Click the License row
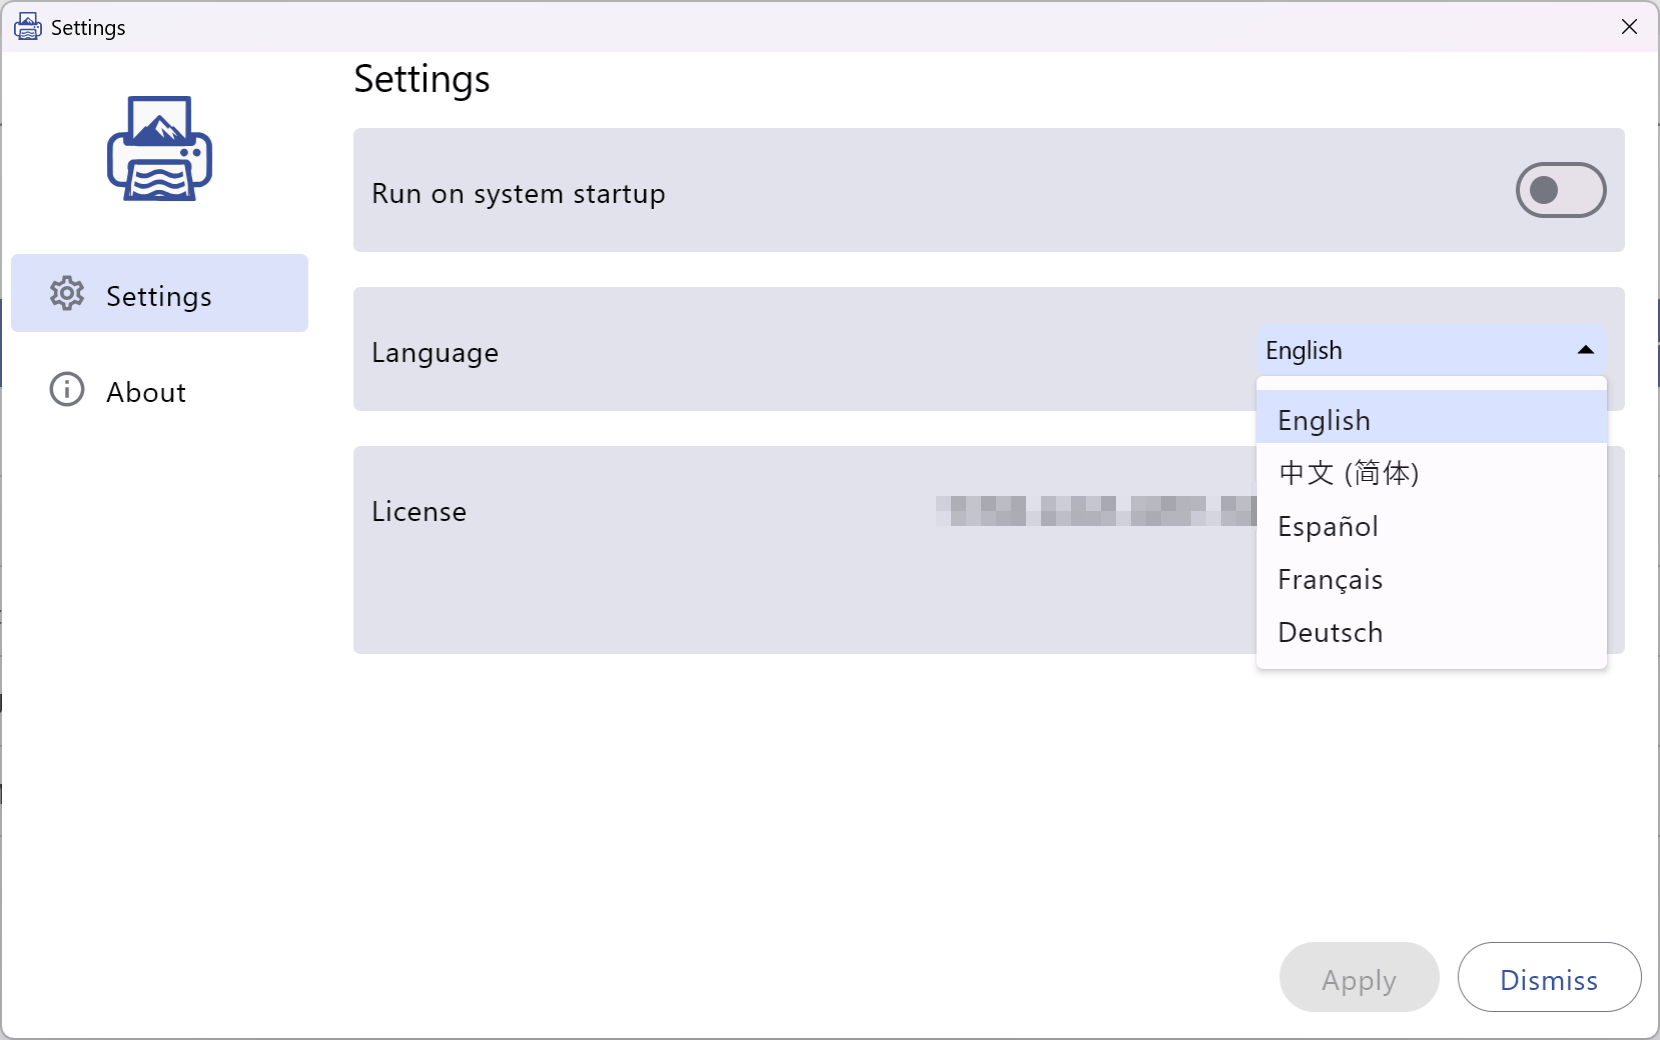The image size is (1660, 1040). coord(700,550)
